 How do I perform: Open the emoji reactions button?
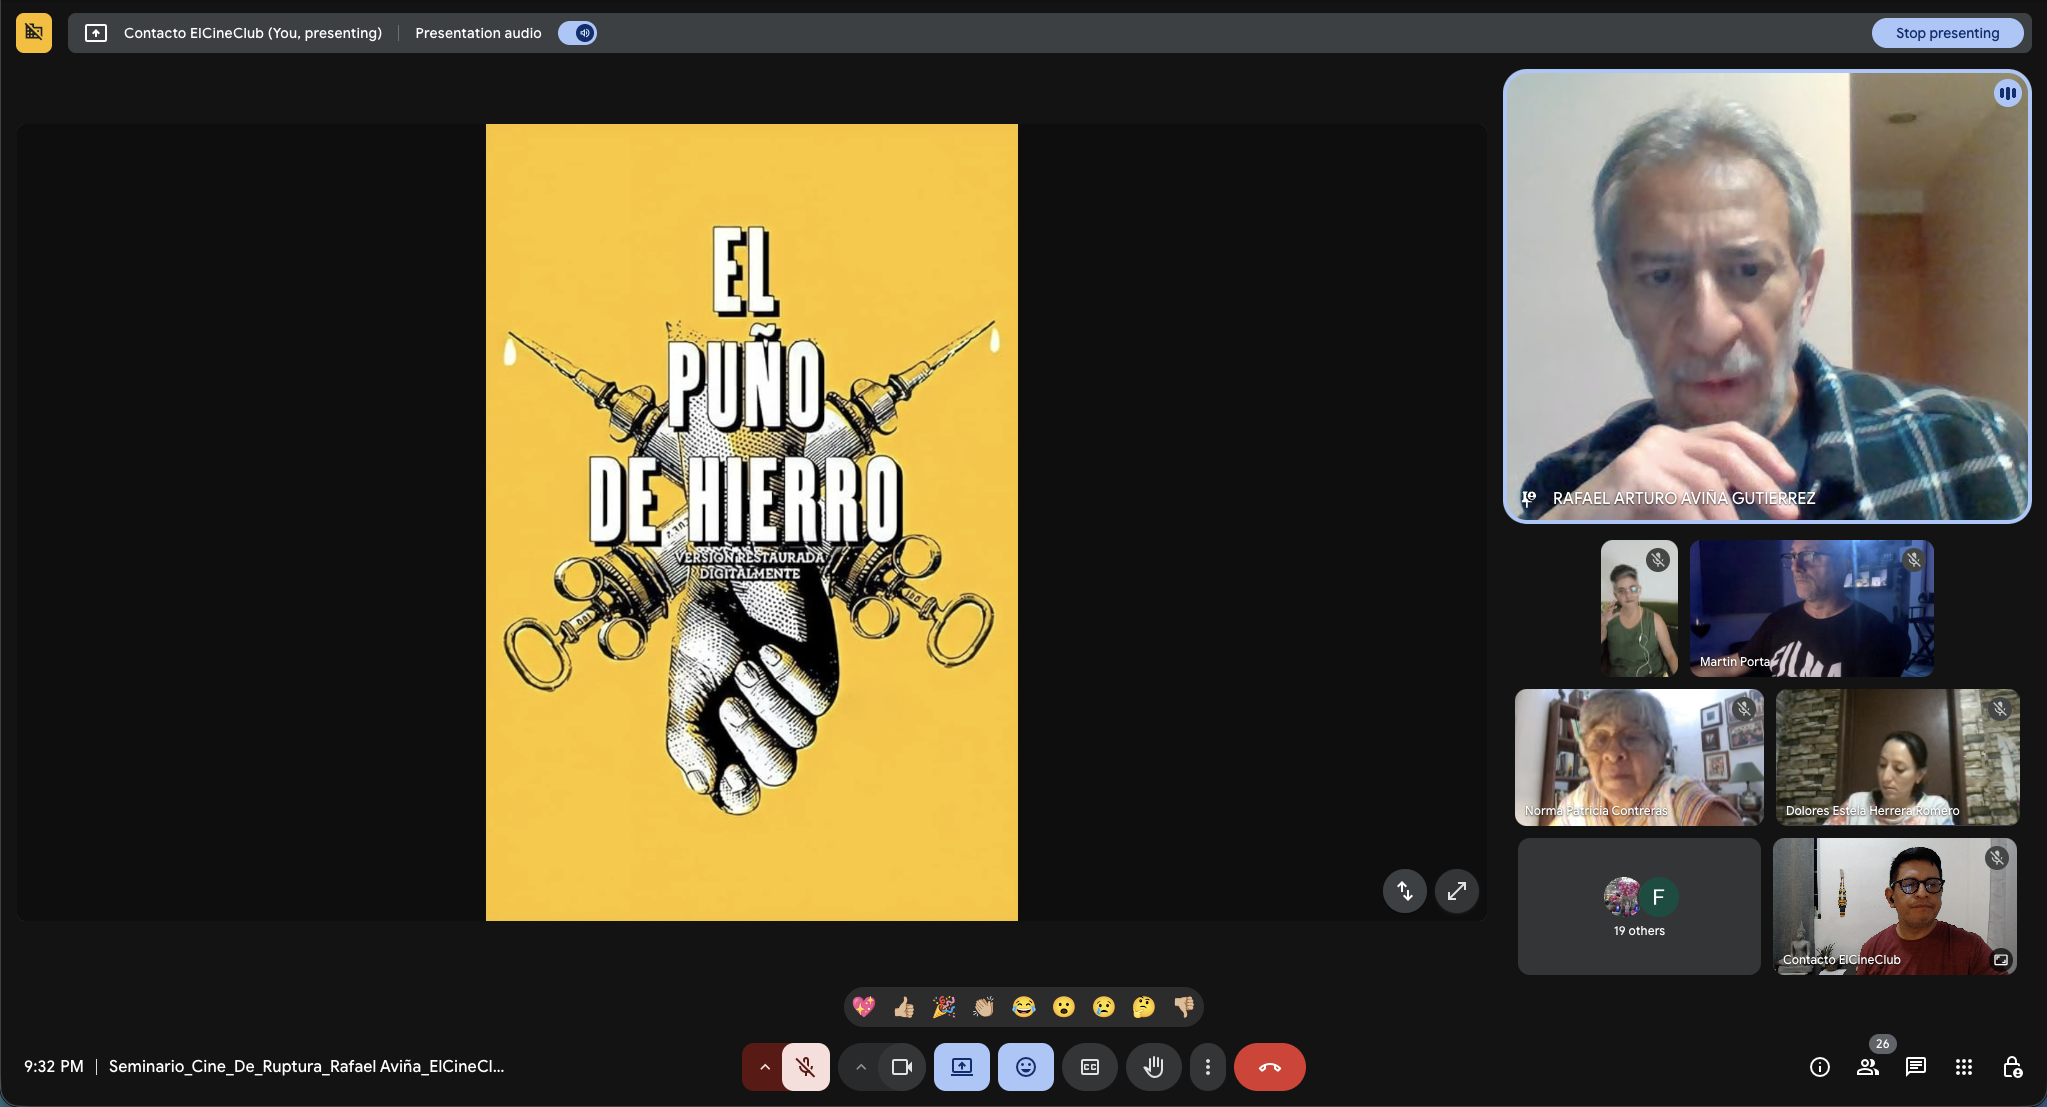click(1025, 1067)
